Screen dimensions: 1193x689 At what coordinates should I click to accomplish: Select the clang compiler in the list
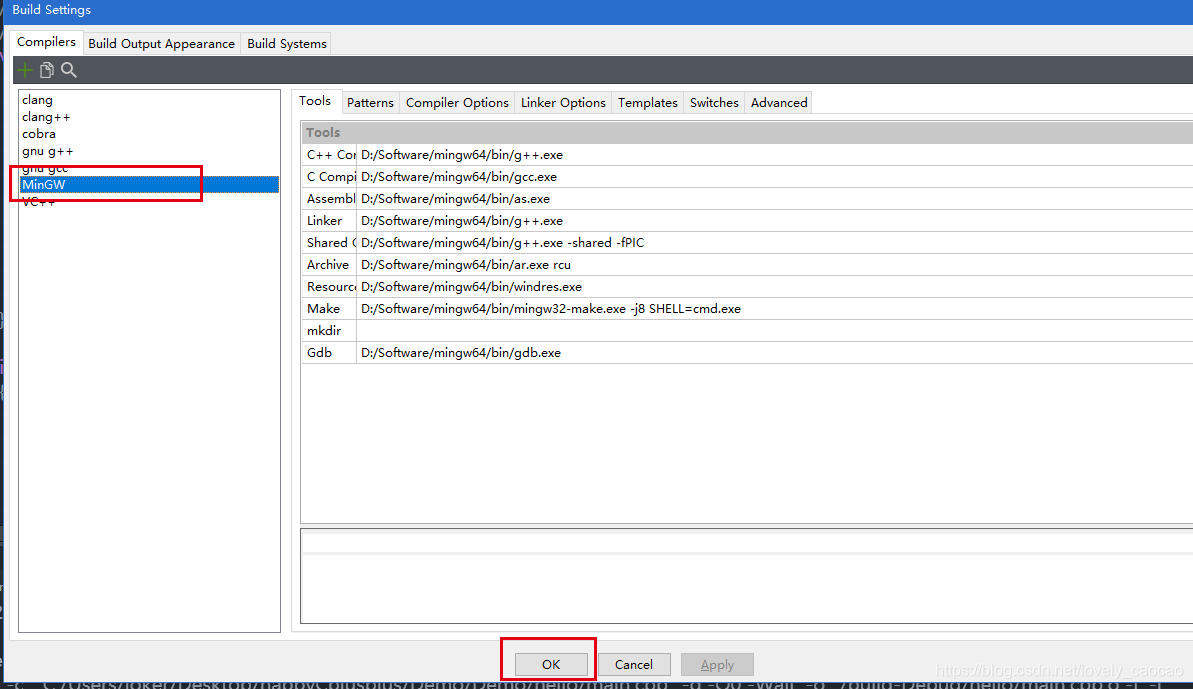pos(37,99)
